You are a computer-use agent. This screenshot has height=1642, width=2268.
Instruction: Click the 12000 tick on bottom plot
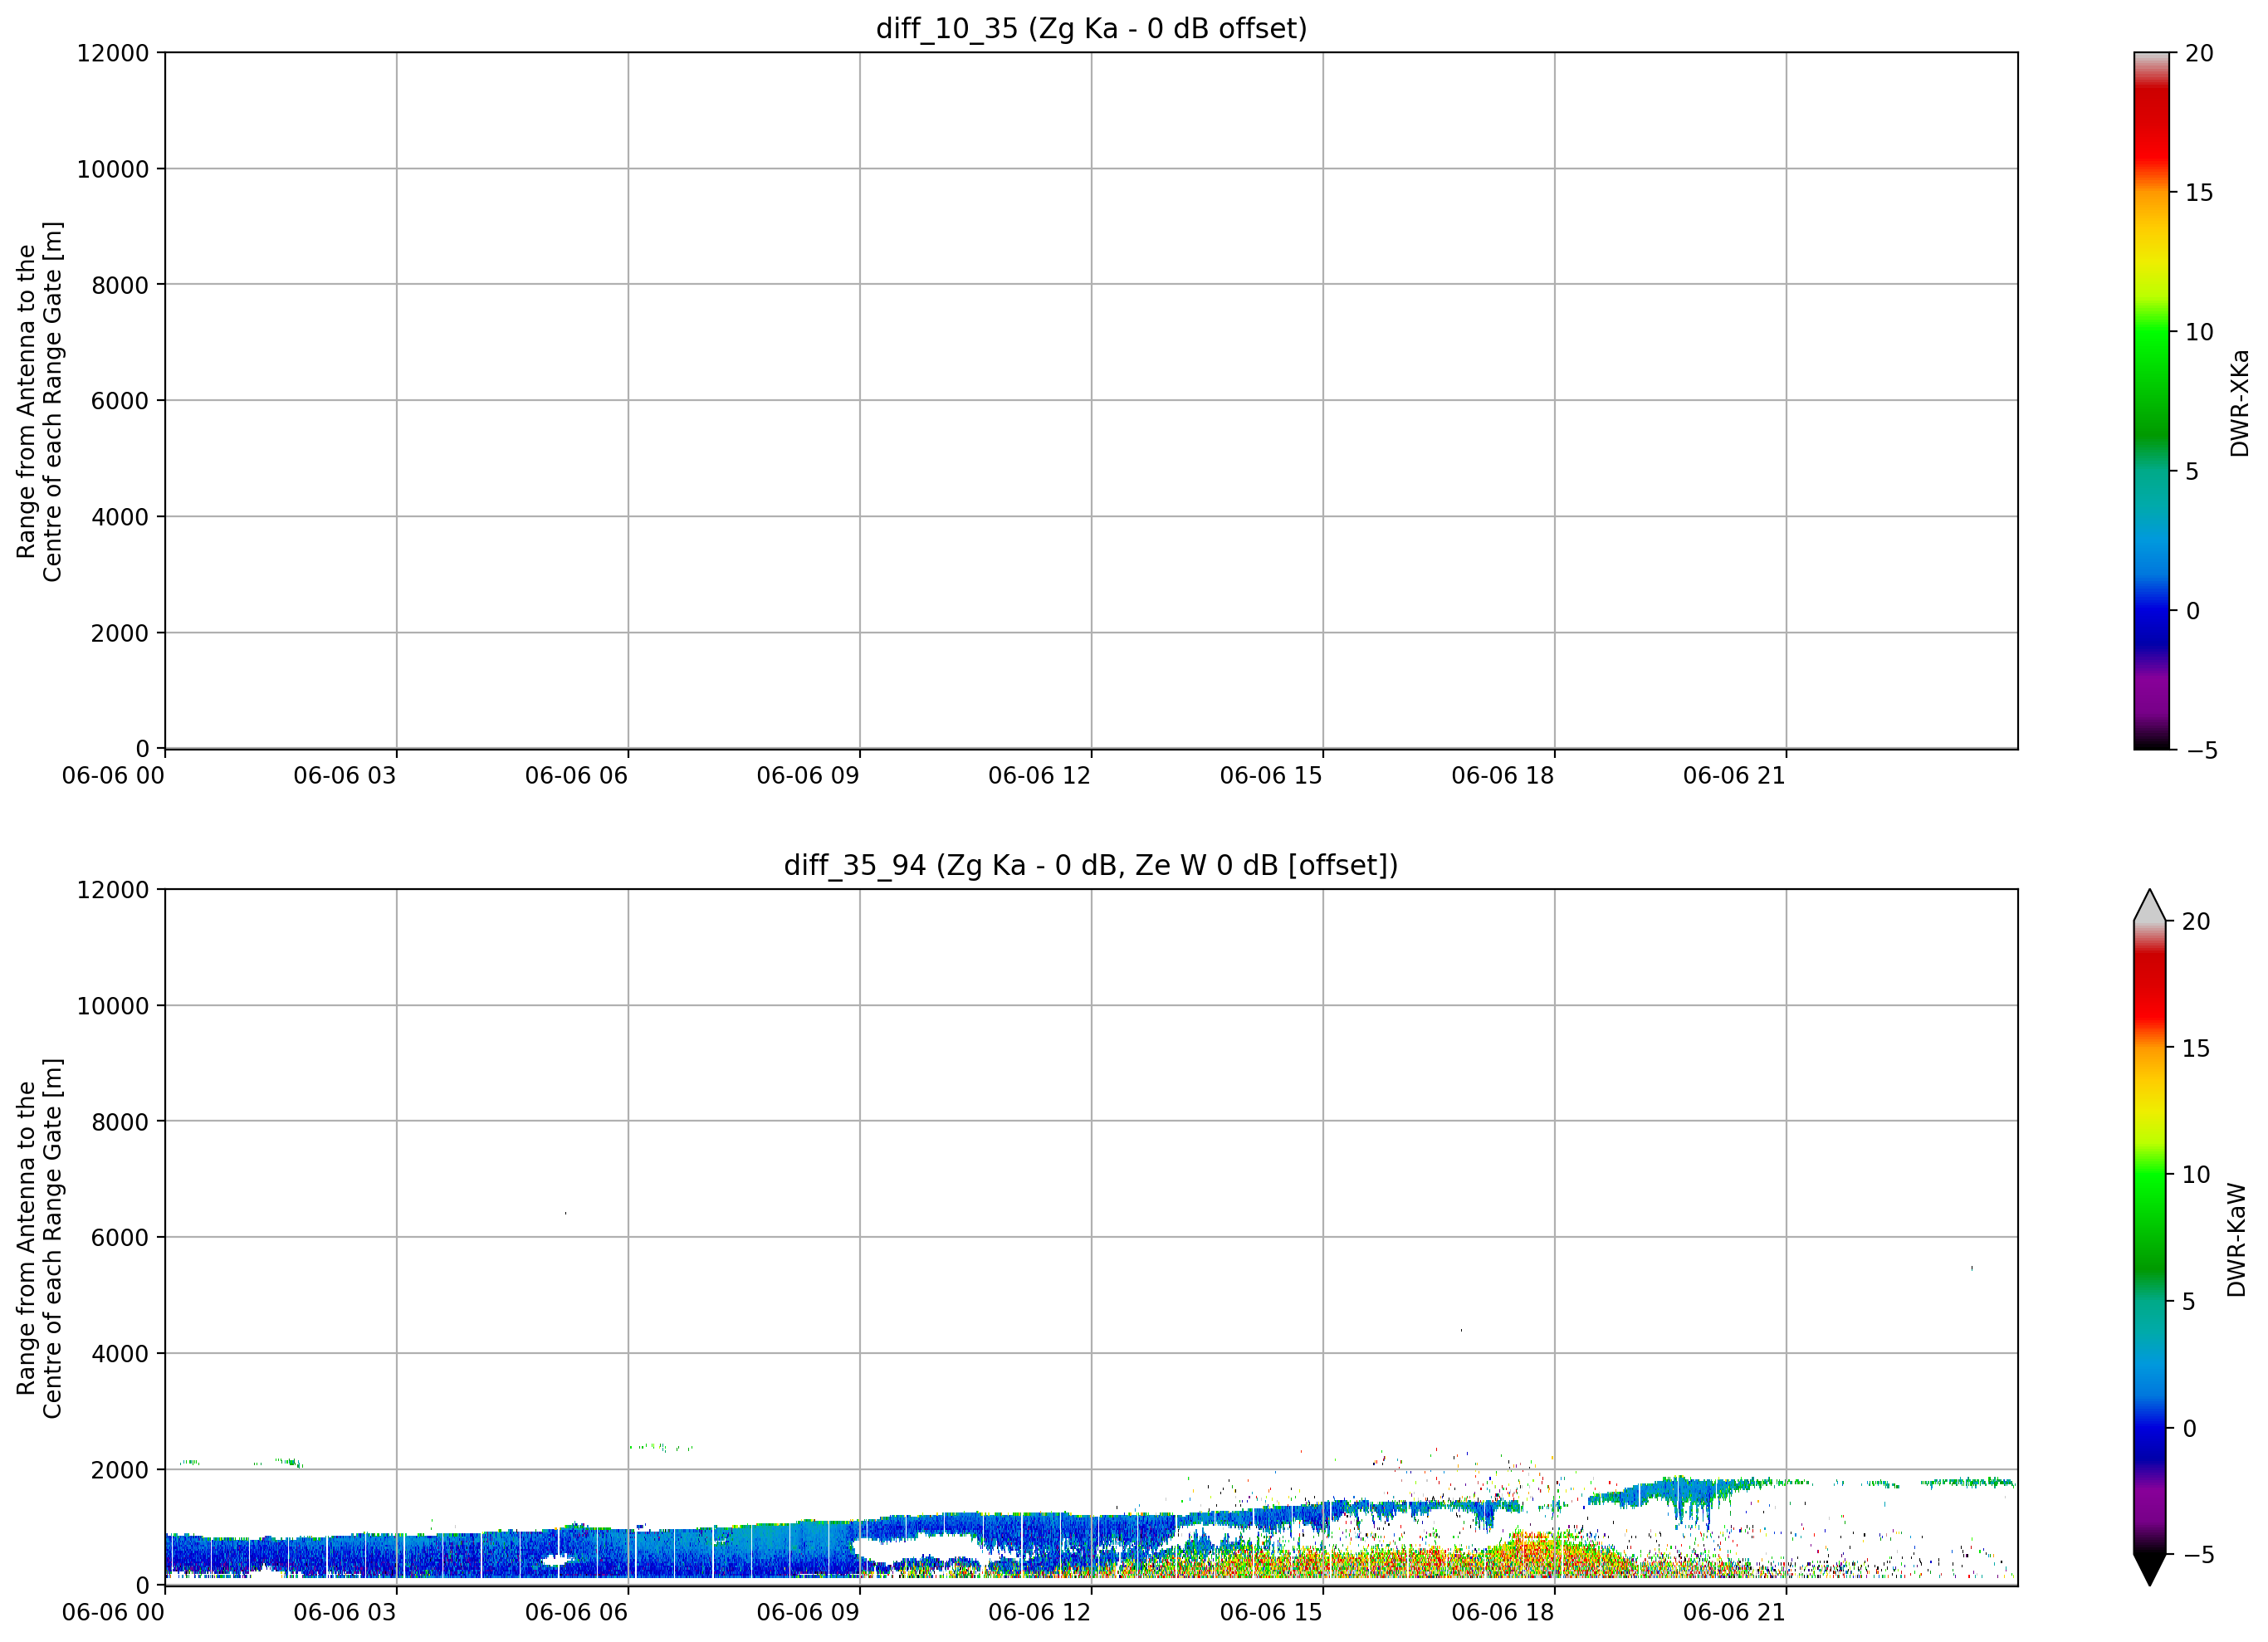point(113,890)
